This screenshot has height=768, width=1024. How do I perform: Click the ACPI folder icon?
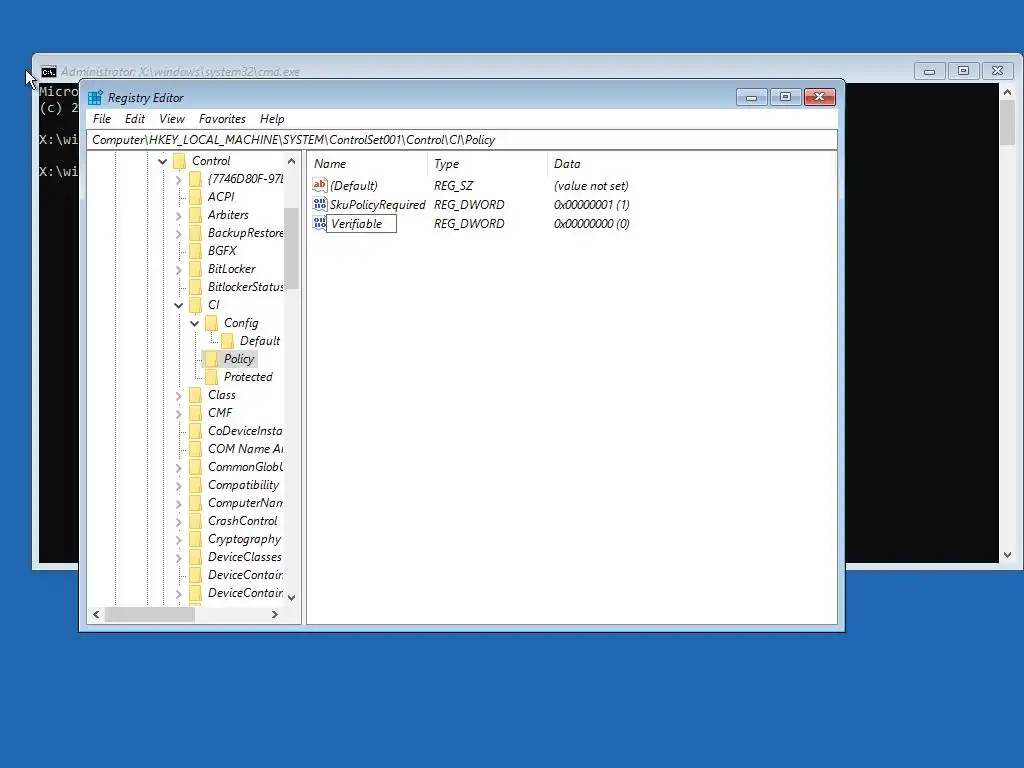point(195,197)
